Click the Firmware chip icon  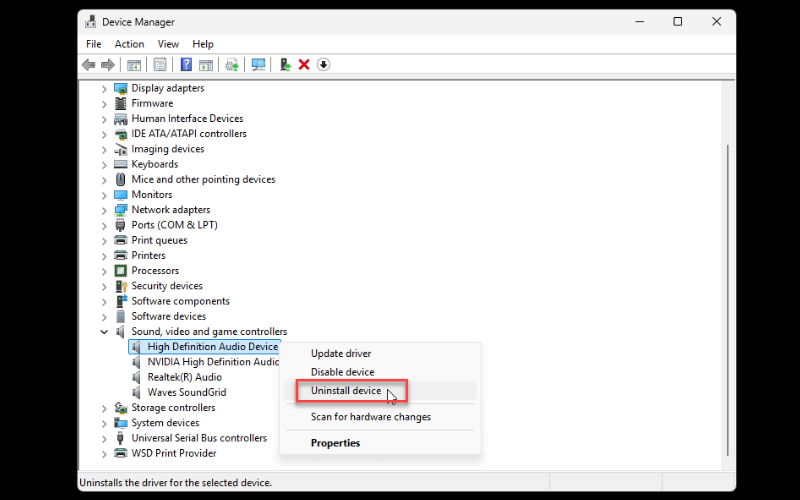pyautogui.click(x=120, y=104)
